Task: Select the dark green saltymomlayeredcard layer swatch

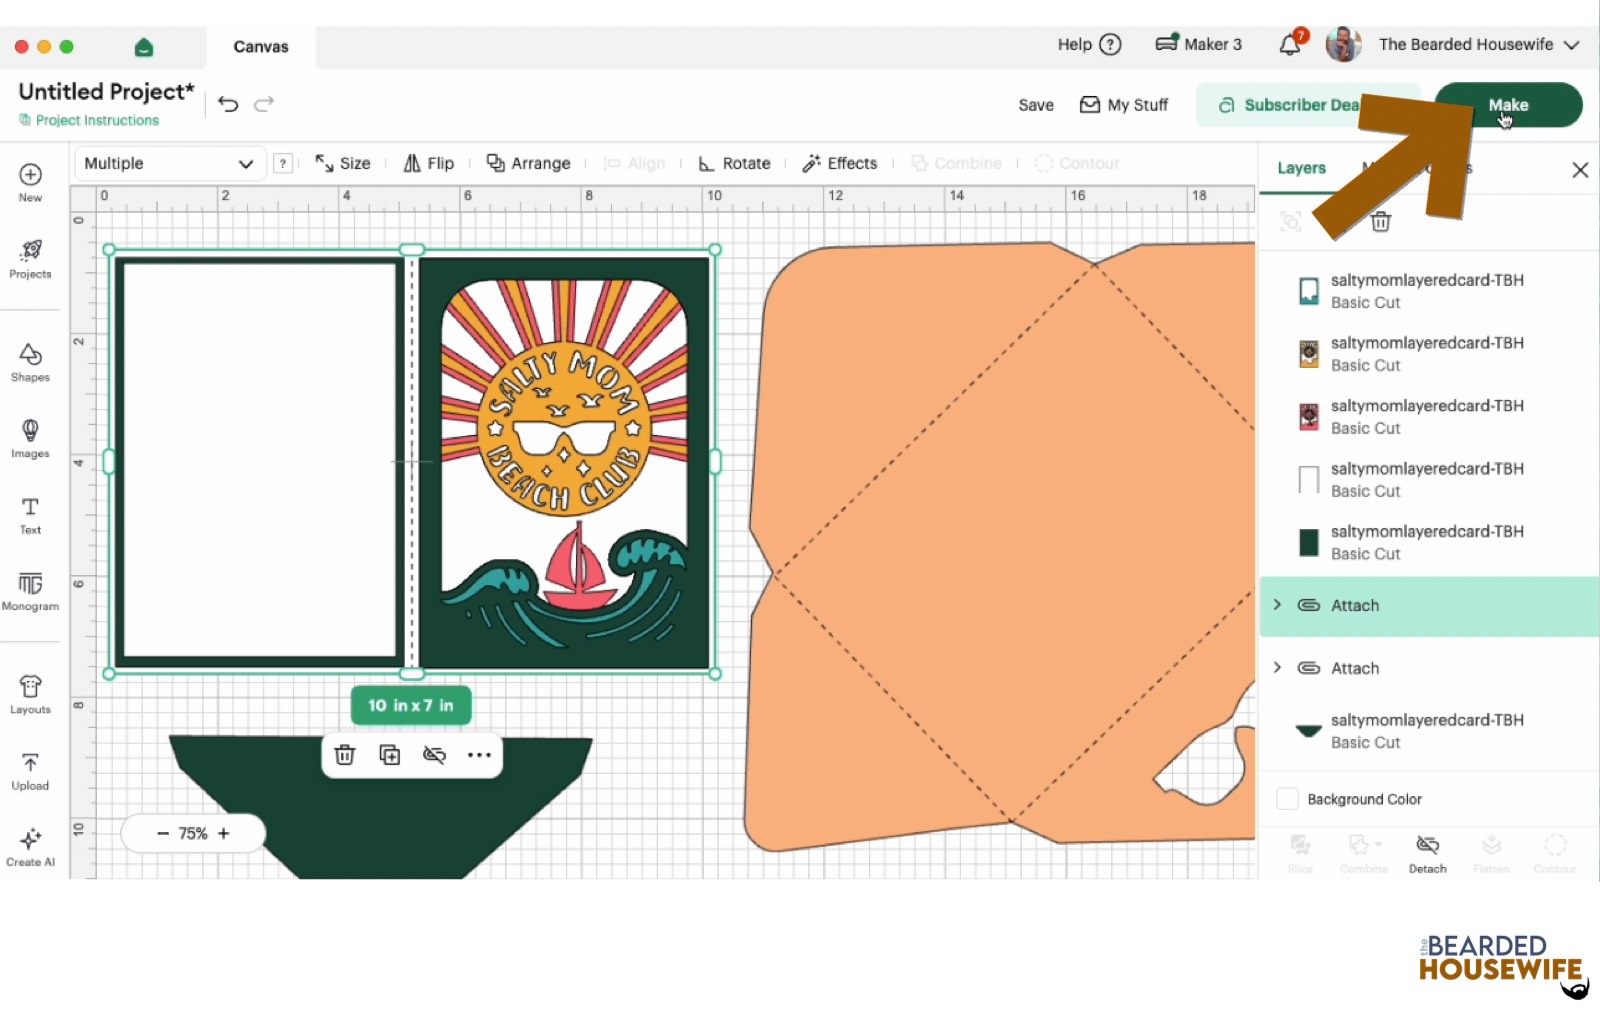Action: pos(1309,543)
